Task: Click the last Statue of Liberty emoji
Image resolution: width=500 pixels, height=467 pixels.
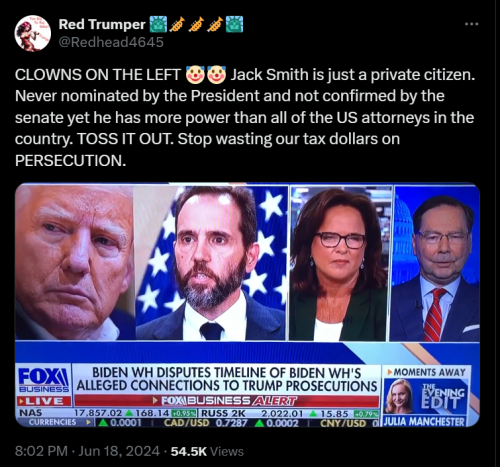Action: click(235, 24)
